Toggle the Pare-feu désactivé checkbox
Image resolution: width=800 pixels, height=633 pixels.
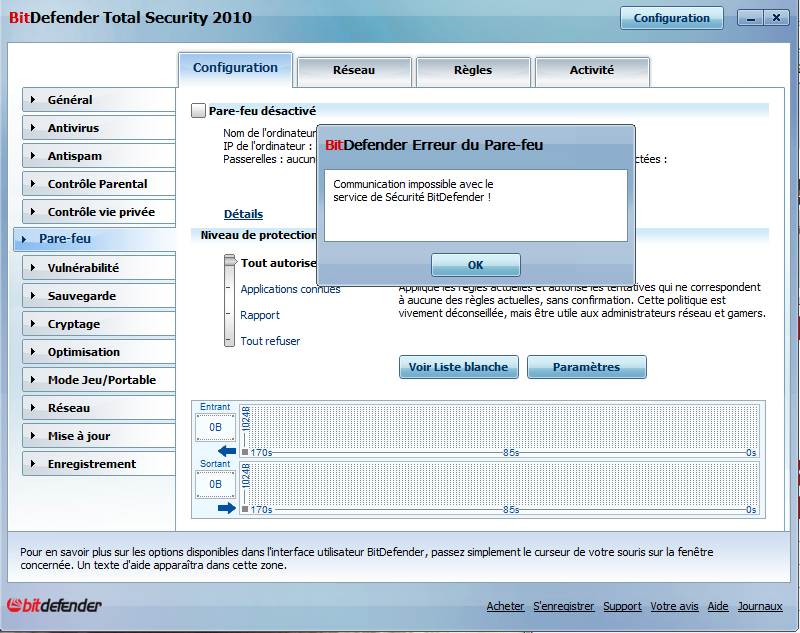[198, 110]
